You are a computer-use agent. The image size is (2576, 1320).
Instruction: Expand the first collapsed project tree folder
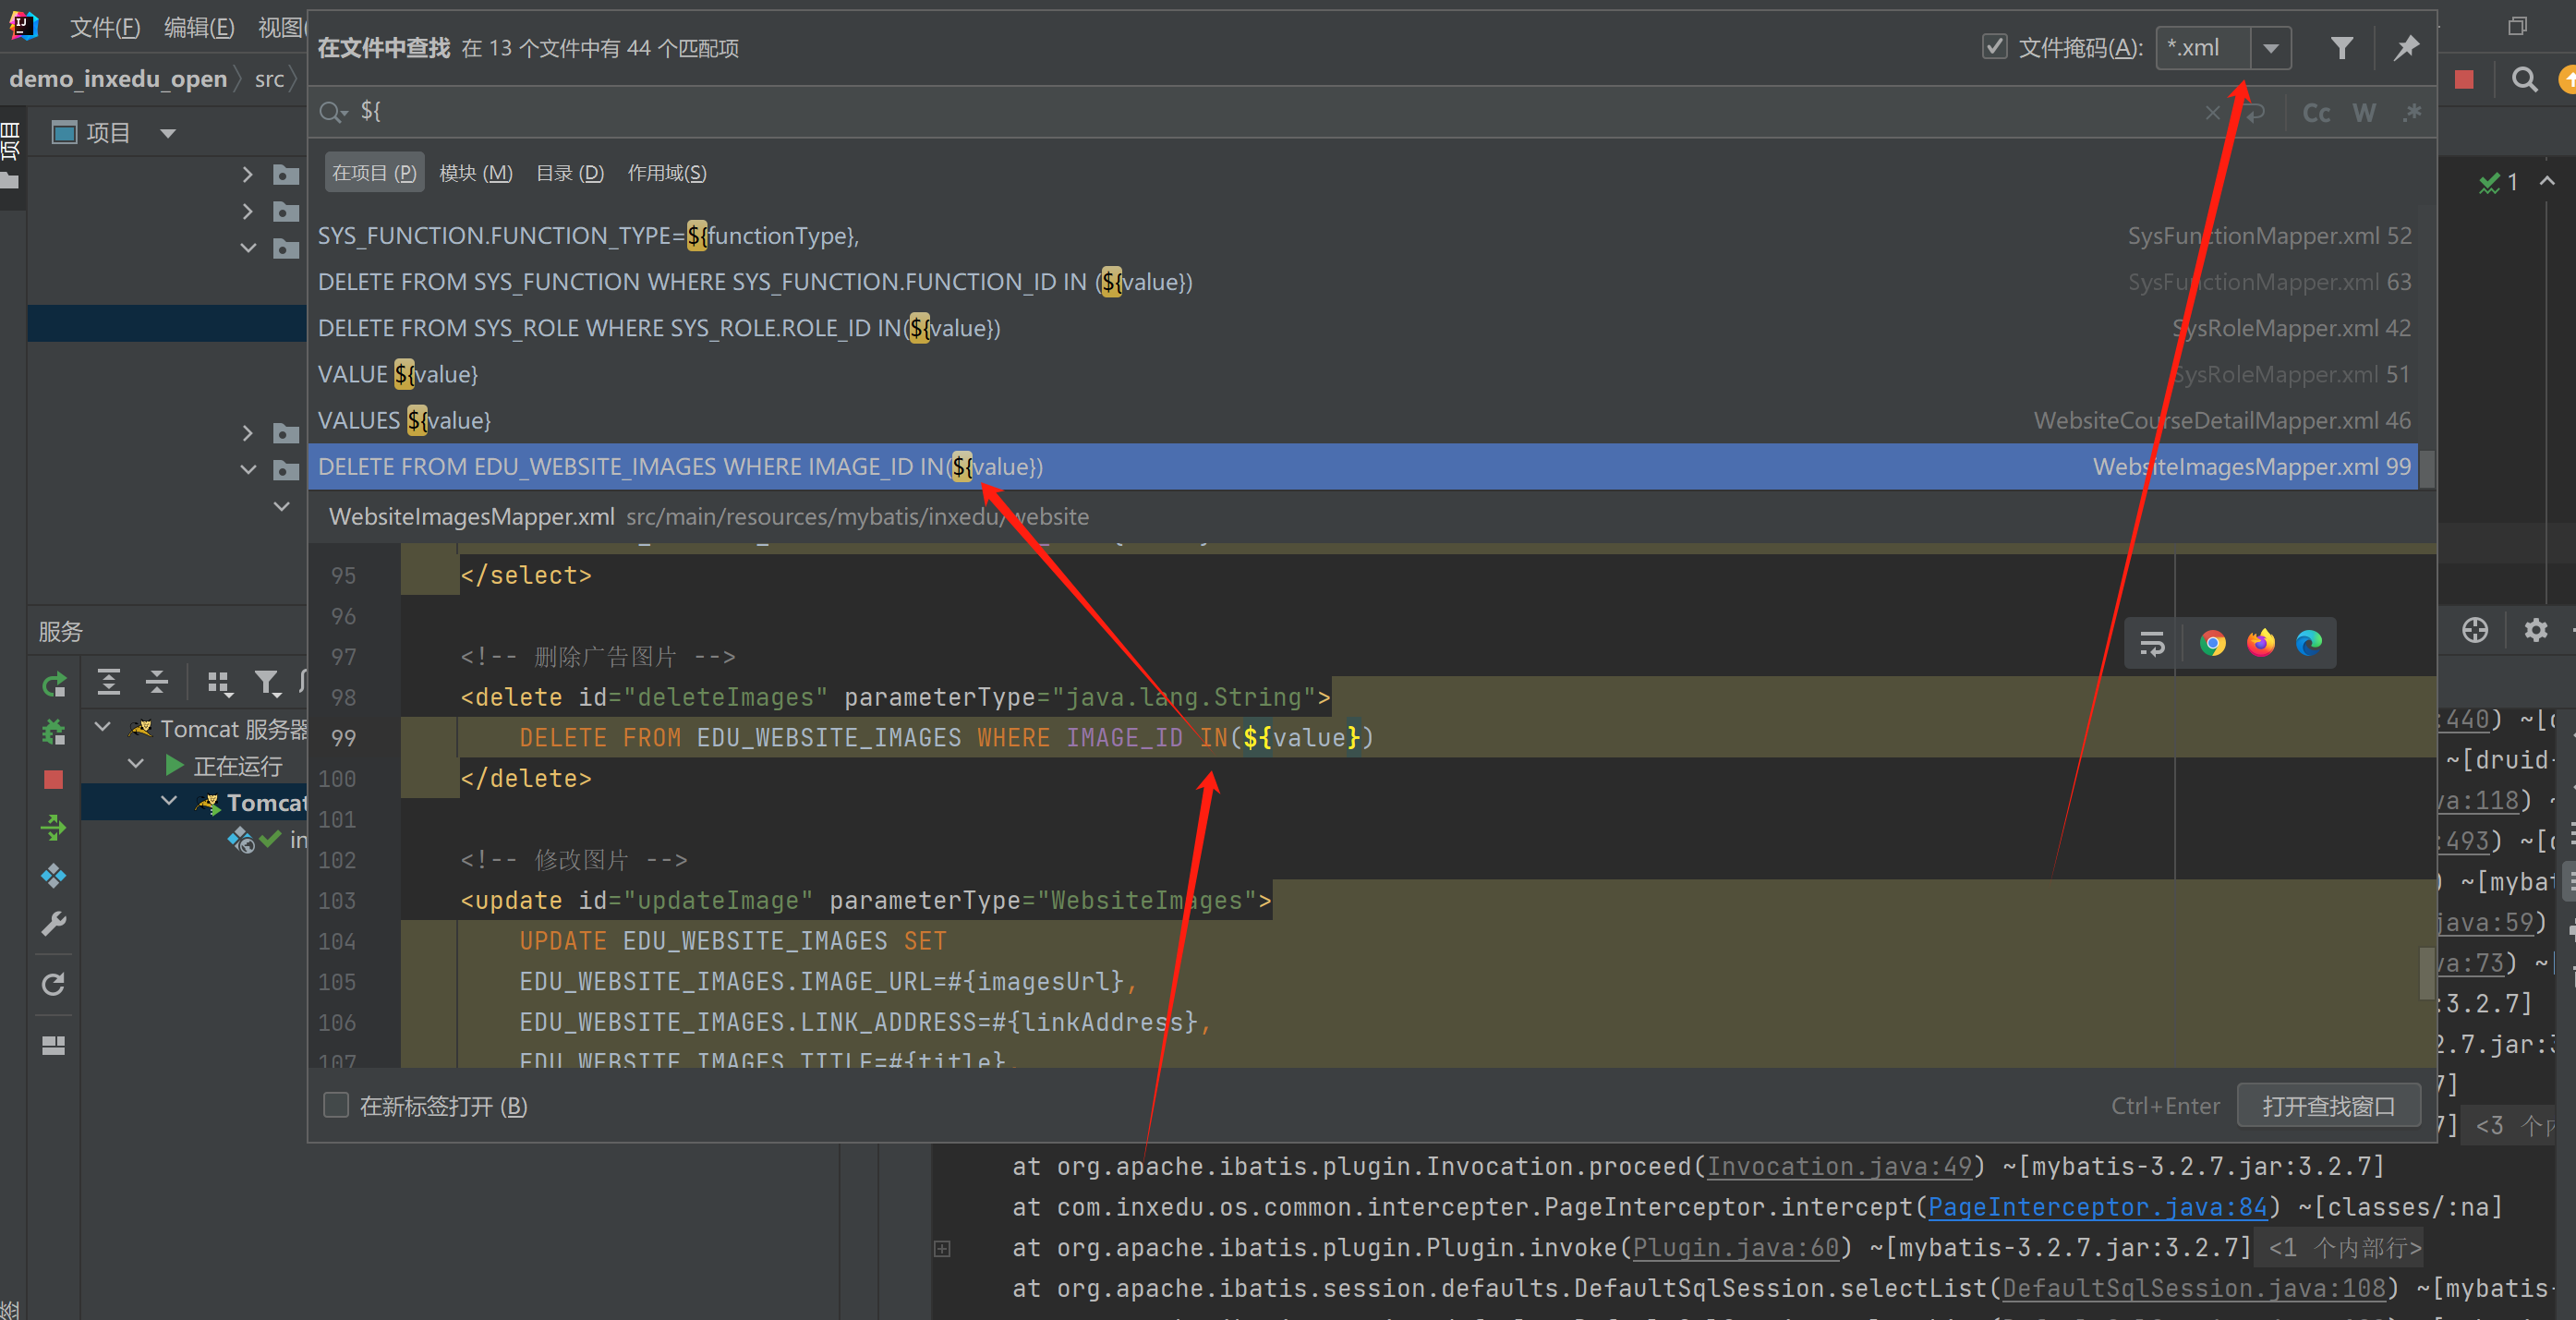click(247, 174)
